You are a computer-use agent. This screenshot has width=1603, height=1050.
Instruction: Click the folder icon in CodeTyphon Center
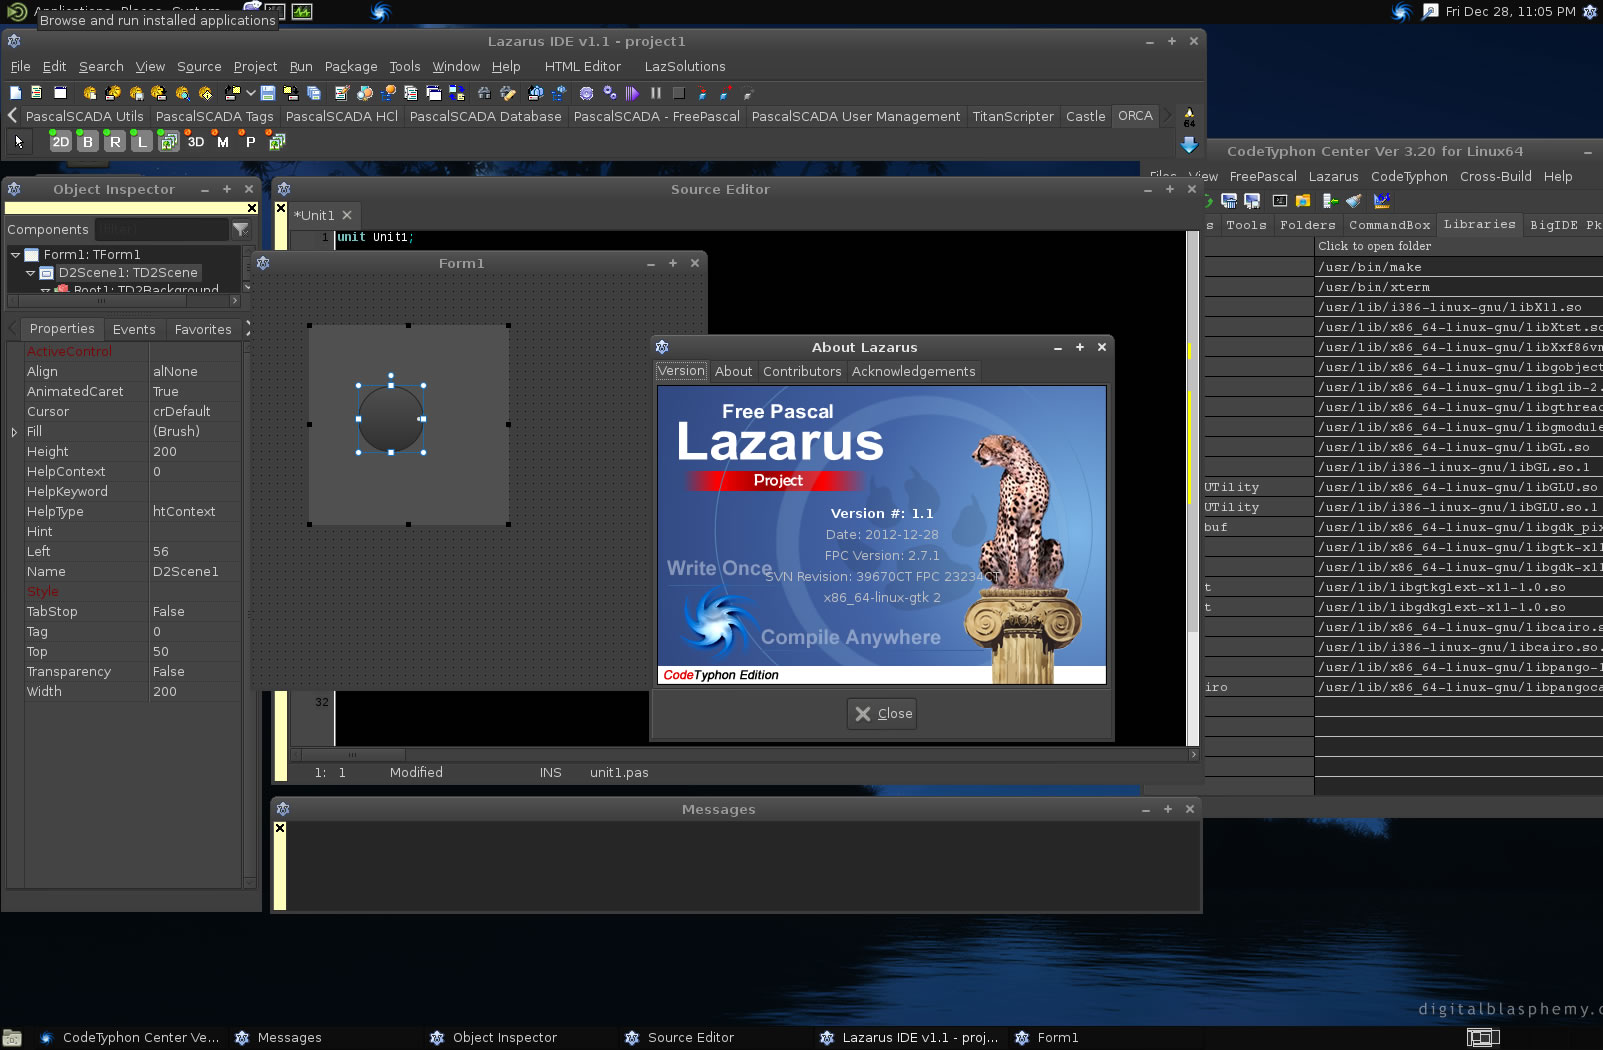[1303, 201]
